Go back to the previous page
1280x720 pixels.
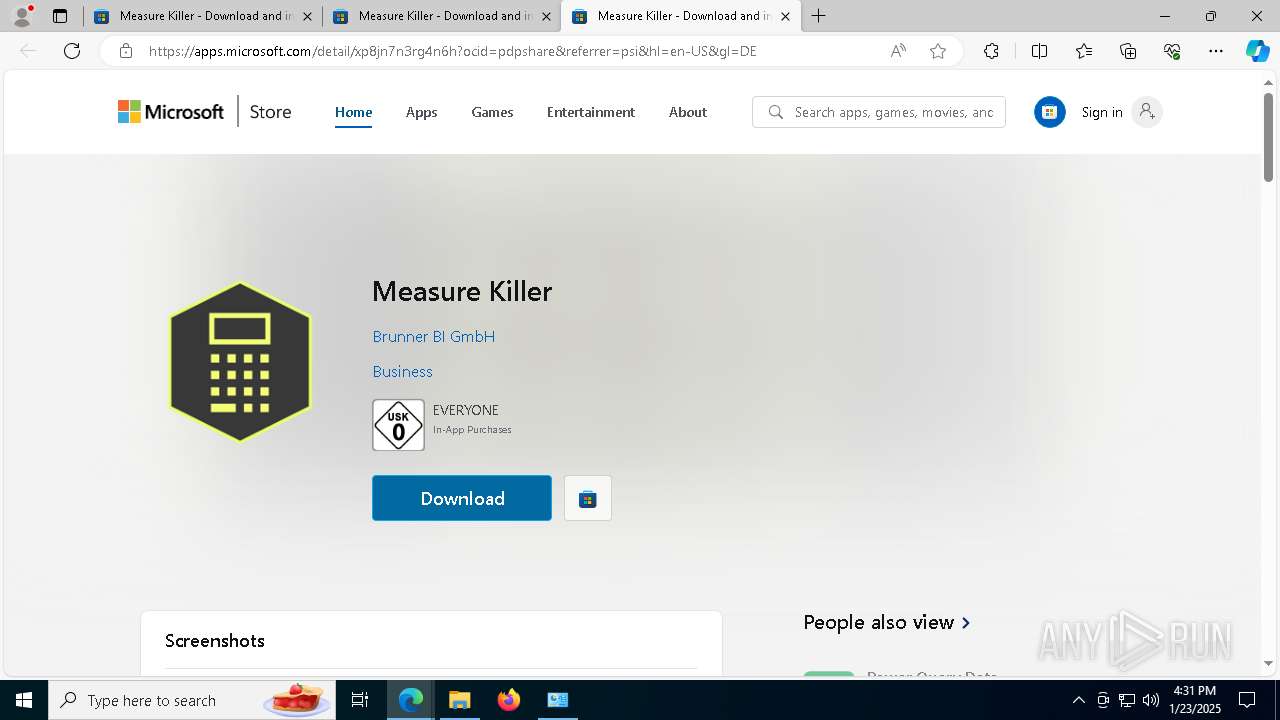(x=28, y=51)
